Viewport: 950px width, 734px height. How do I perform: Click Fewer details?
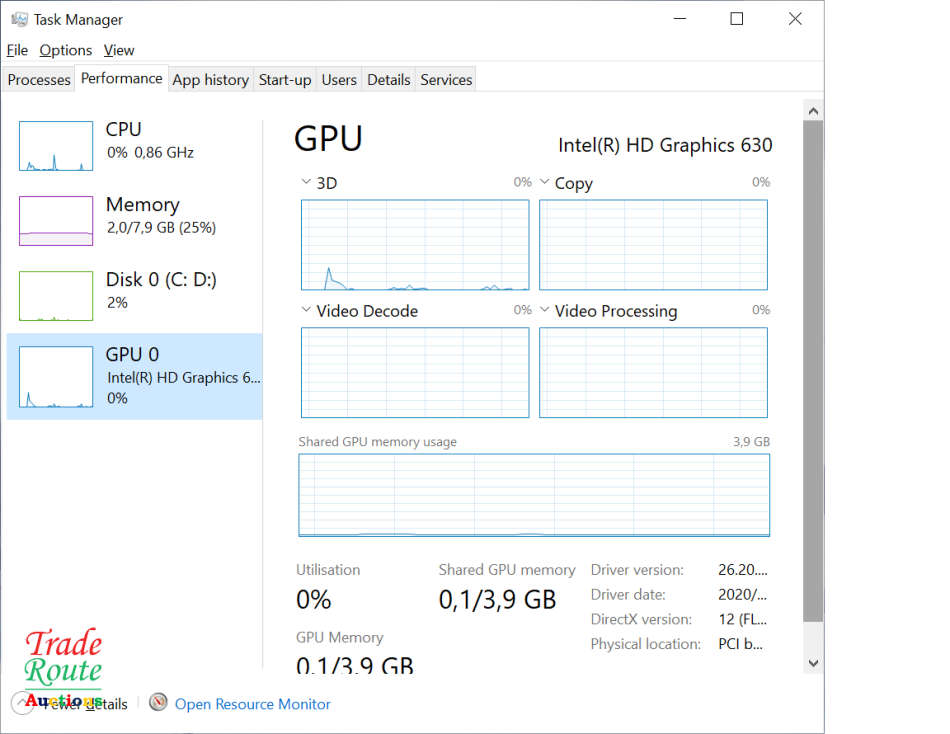[85, 703]
